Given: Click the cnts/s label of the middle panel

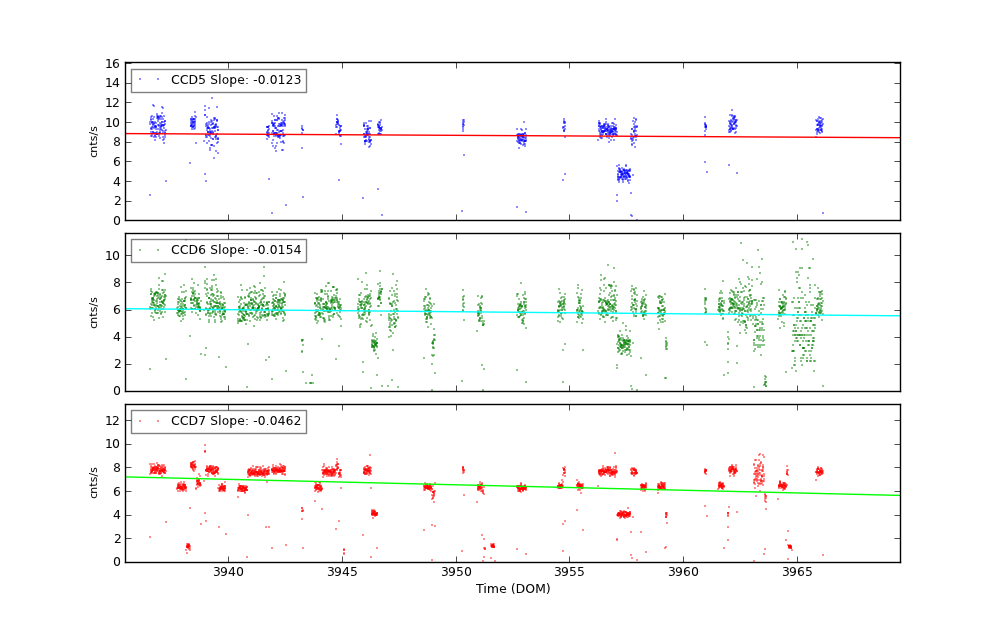Looking at the screenshot, I should tap(94, 312).
